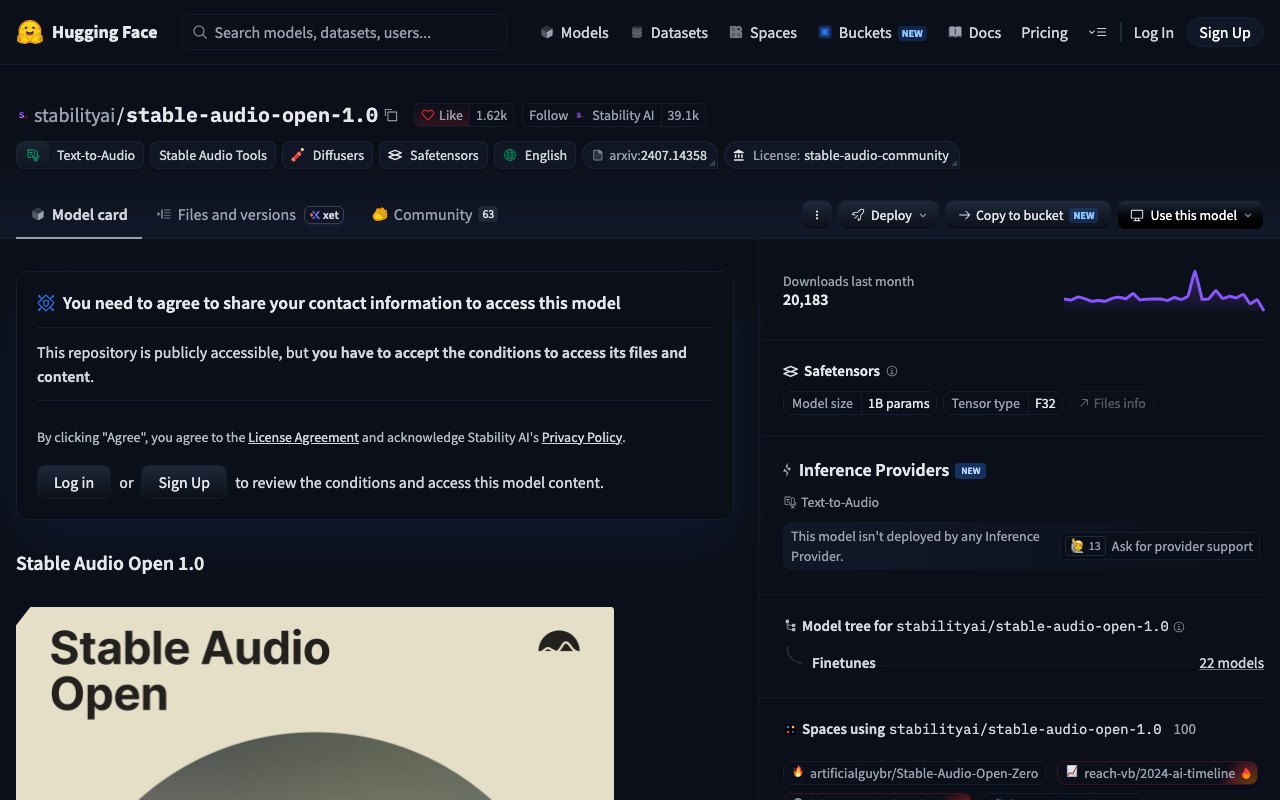Select the Text-to-Audio tag
The image size is (1280, 800).
click(80, 155)
